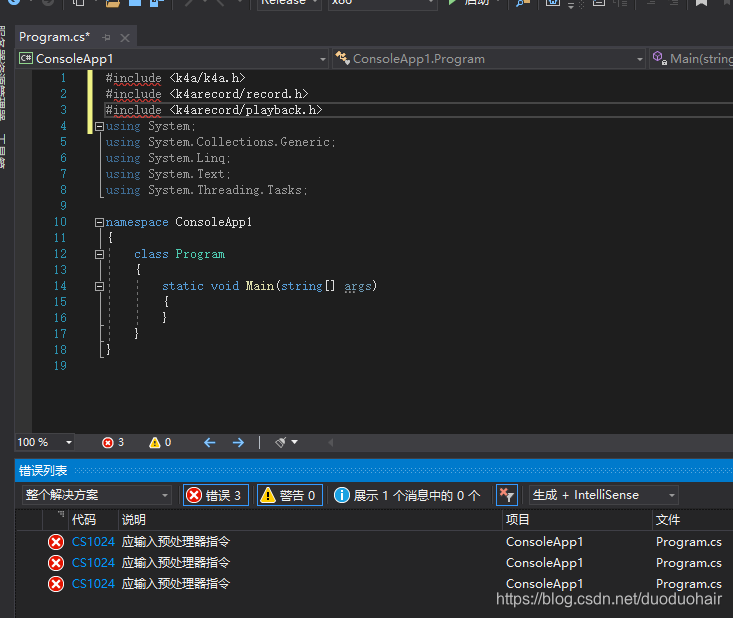733x618 pixels.
Task: Open the 生成 + IntelliSense dropdown
Action: coord(603,495)
